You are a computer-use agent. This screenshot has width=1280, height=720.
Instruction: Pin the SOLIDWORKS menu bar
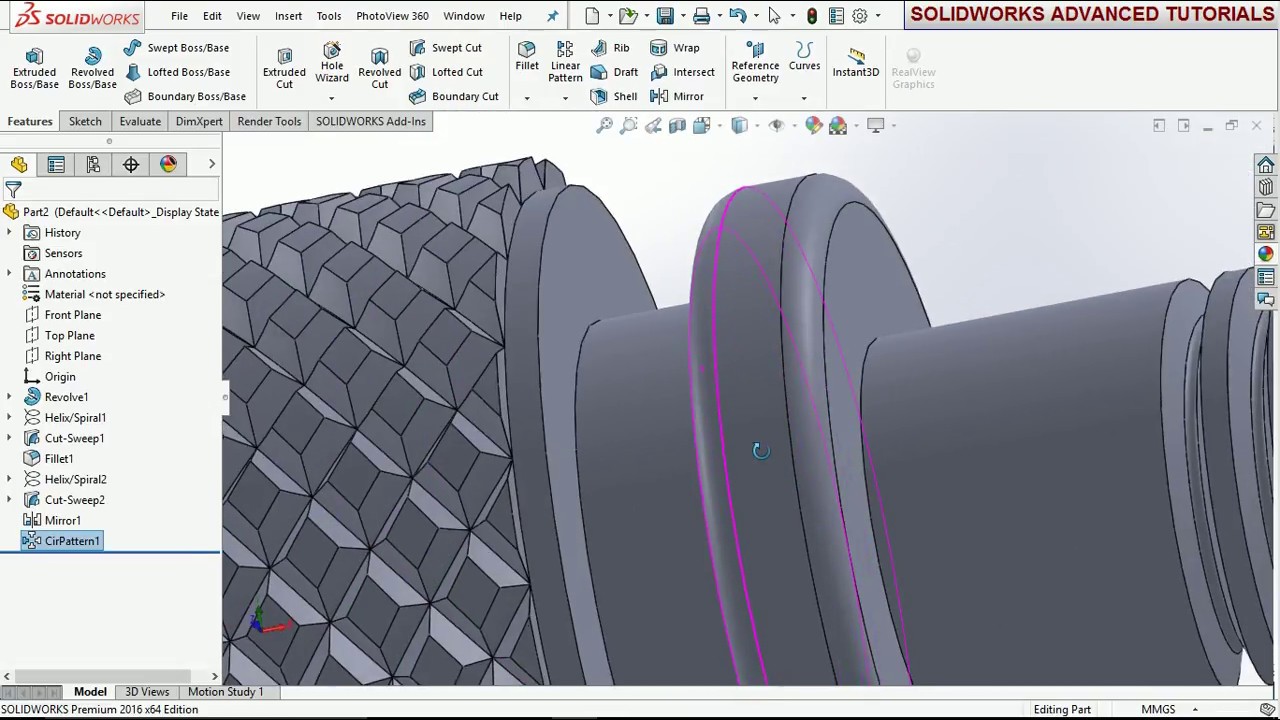pyautogui.click(x=552, y=16)
